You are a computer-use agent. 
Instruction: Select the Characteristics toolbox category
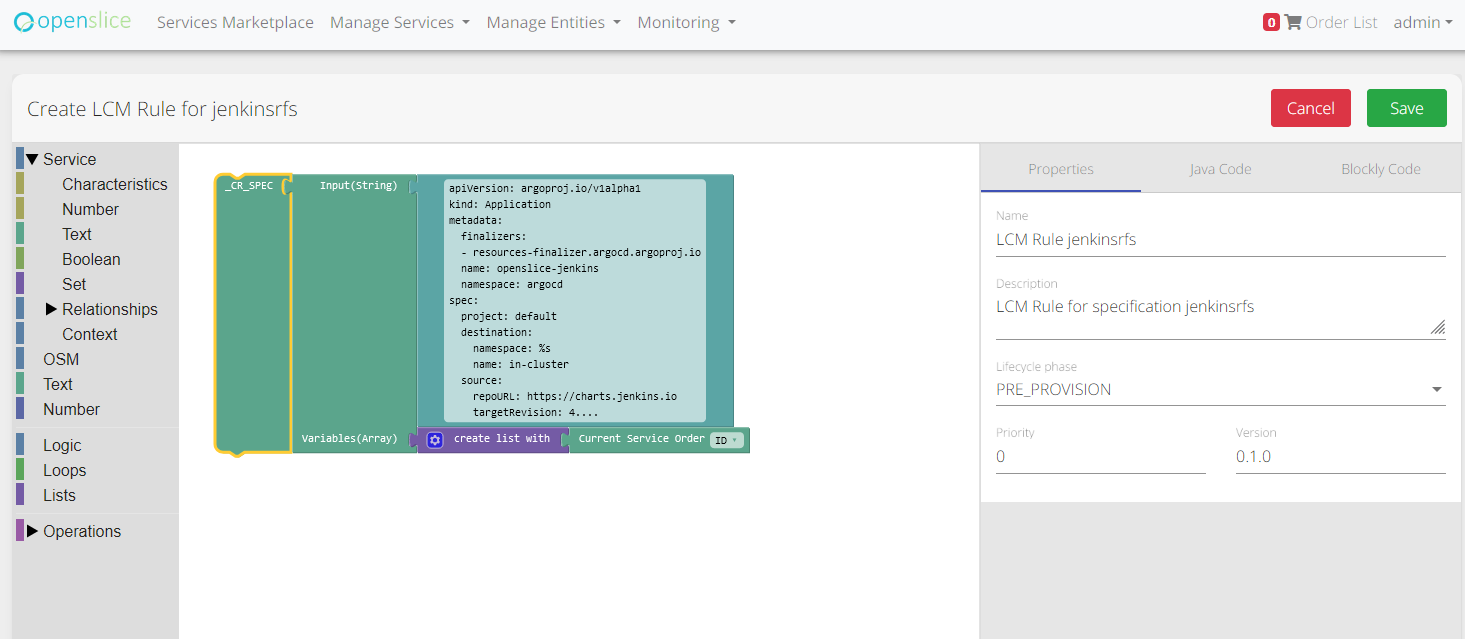[114, 184]
